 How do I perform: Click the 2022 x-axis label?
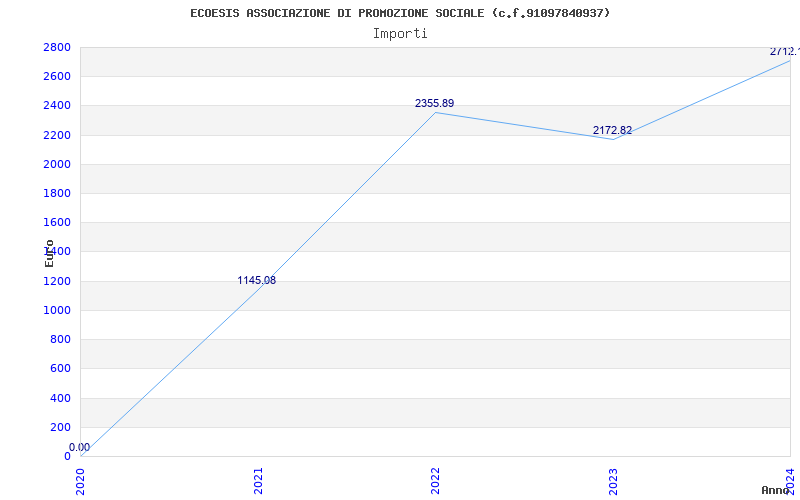[435, 481]
